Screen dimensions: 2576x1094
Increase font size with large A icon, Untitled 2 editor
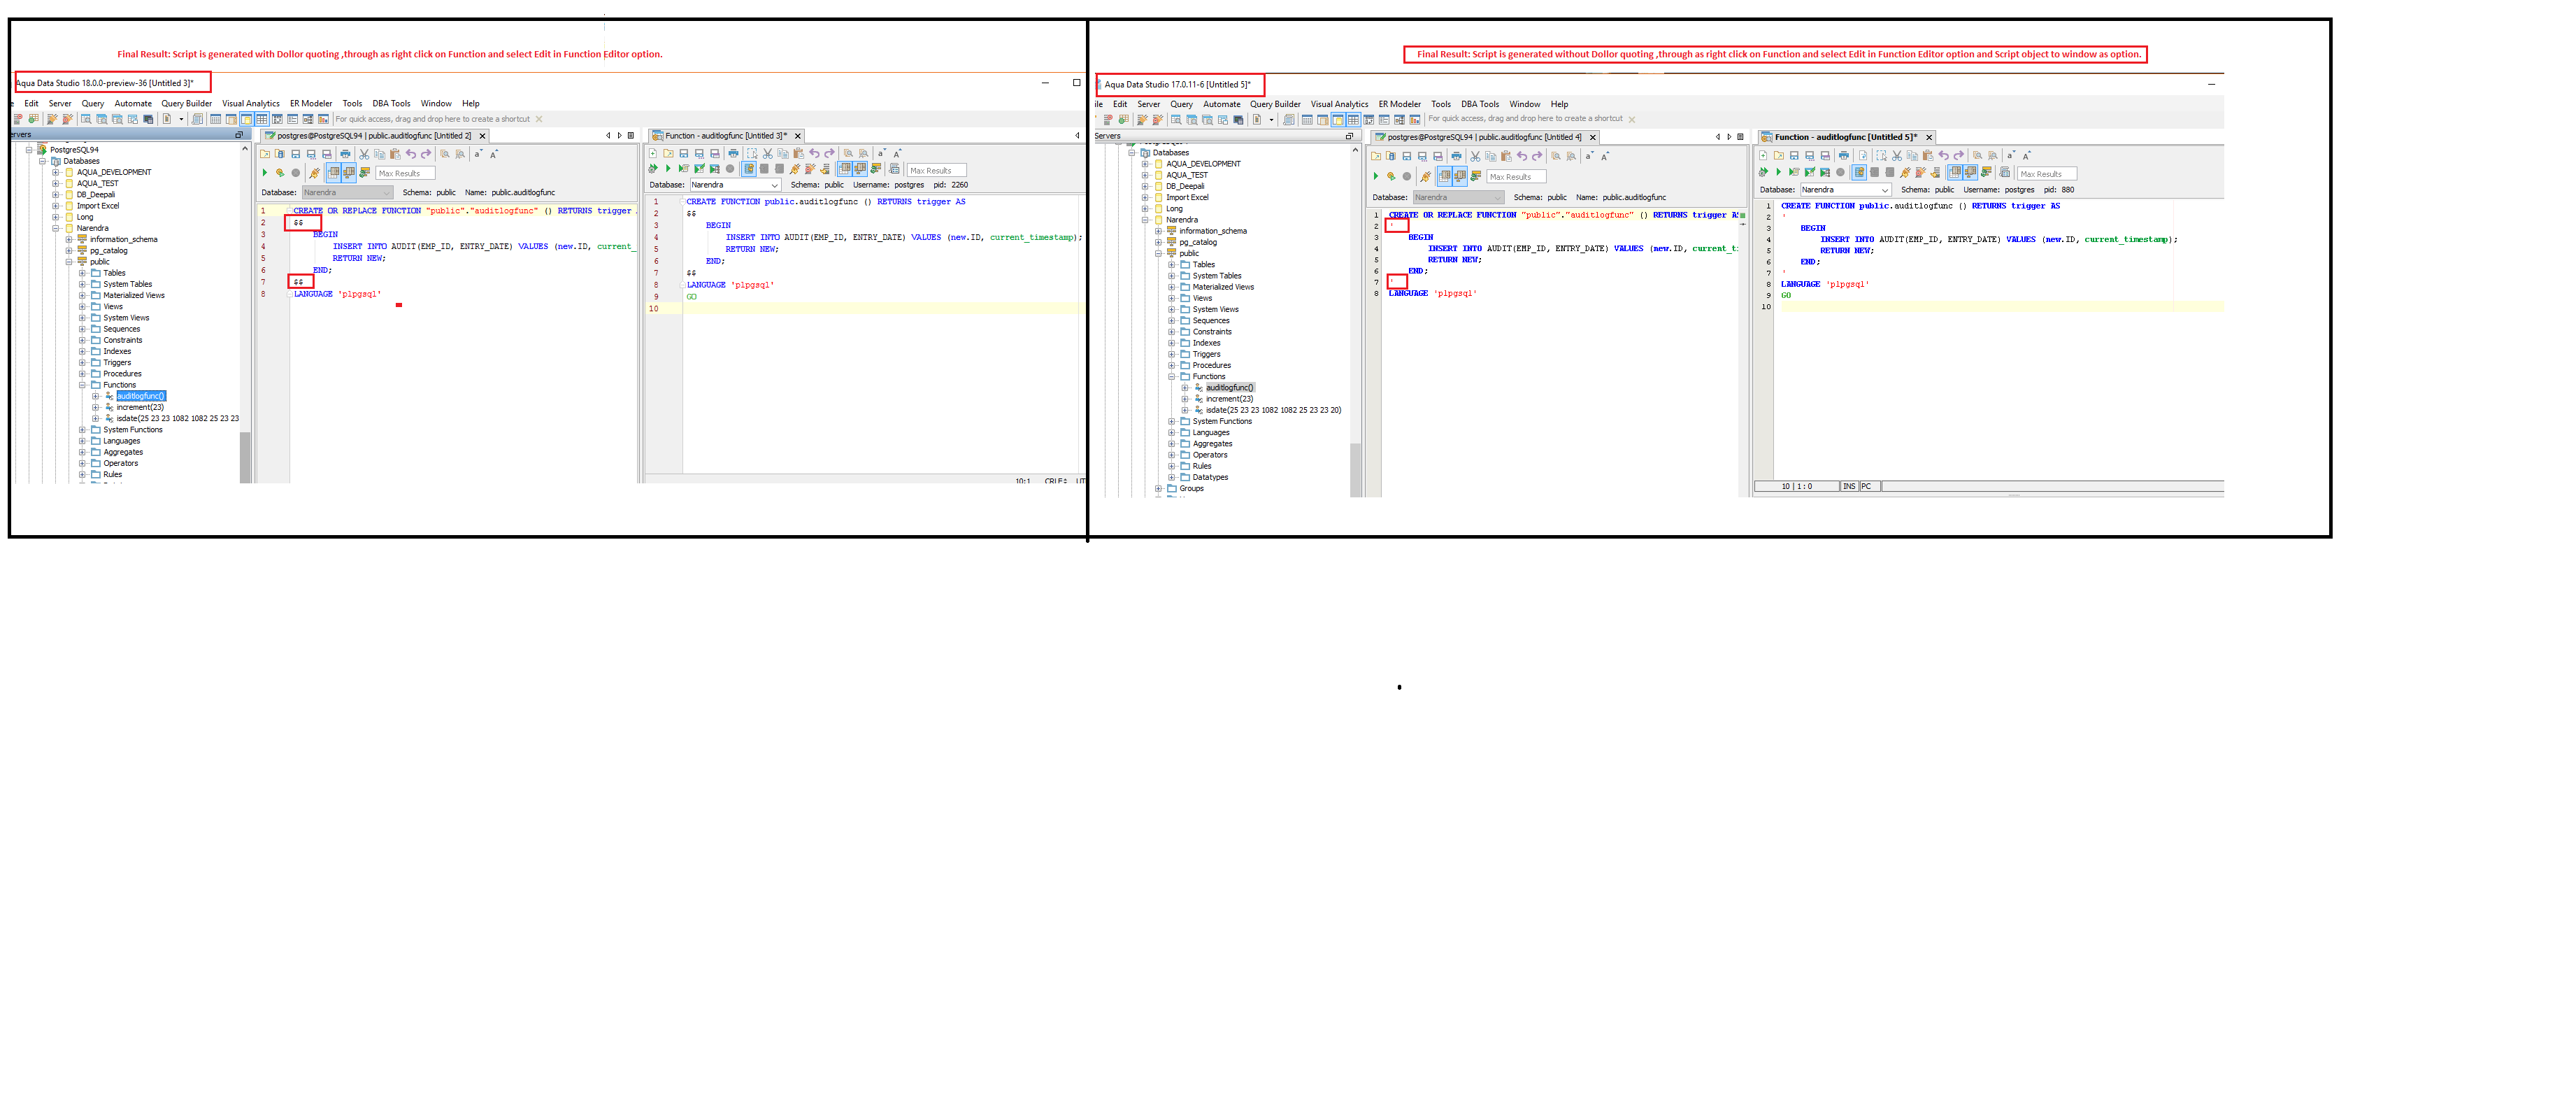494,155
